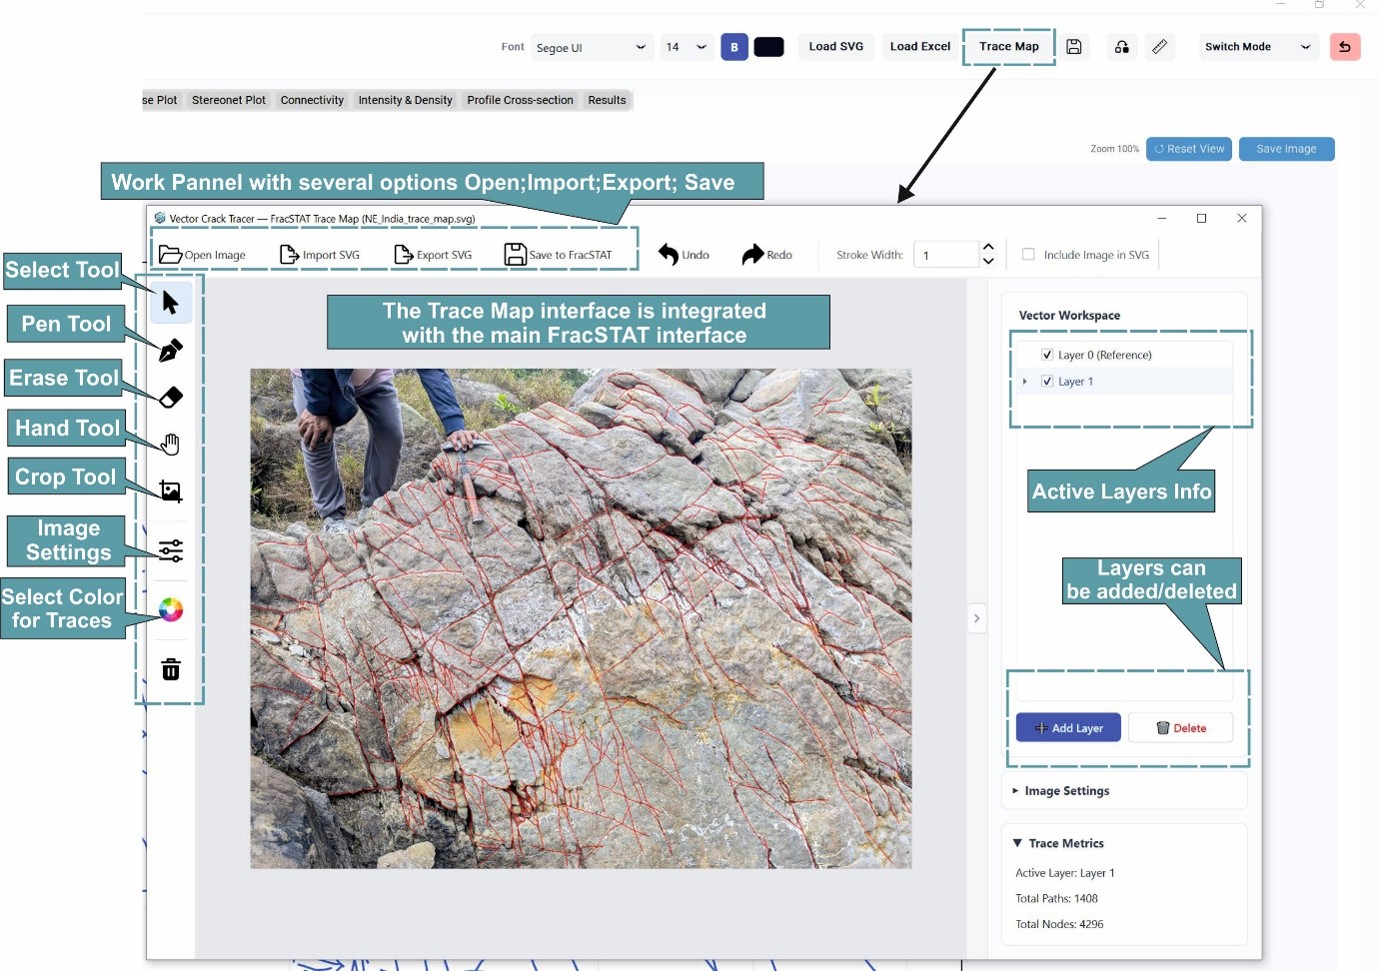
Task: Toggle Layer 0 (Reference) visibility checkbox
Action: (x=1047, y=355)
